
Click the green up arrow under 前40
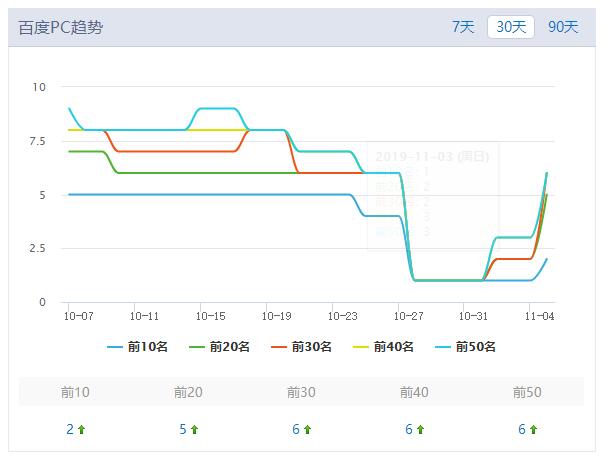point(421,430)
